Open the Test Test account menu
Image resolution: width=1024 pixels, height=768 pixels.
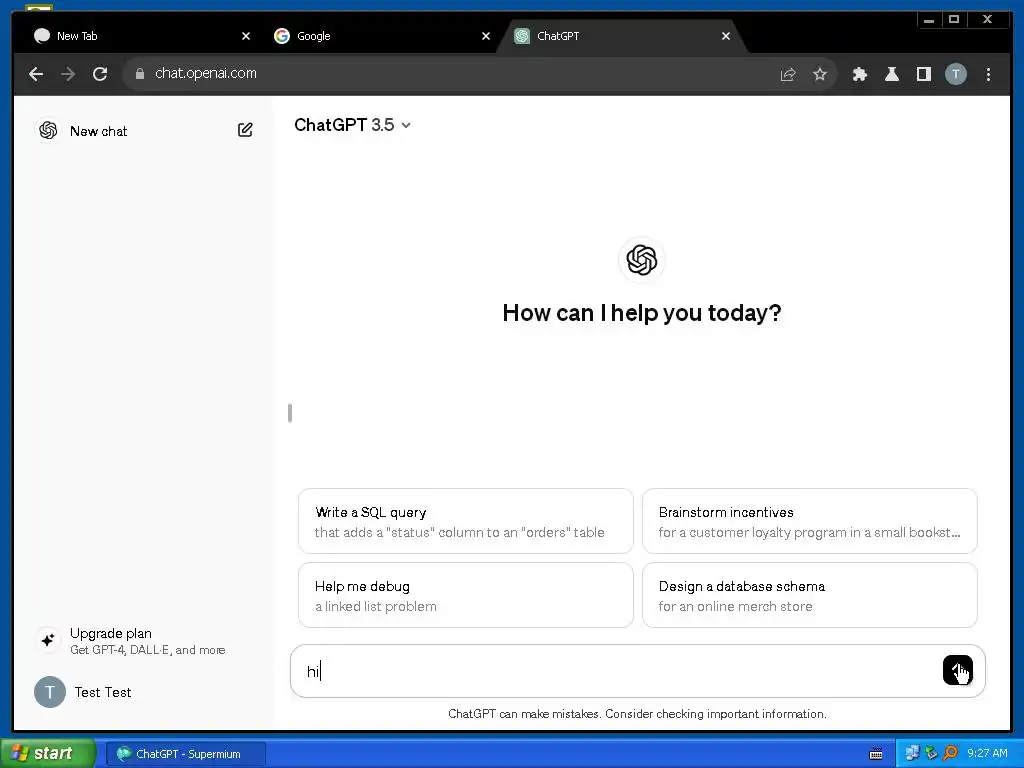tap(144, 692)
